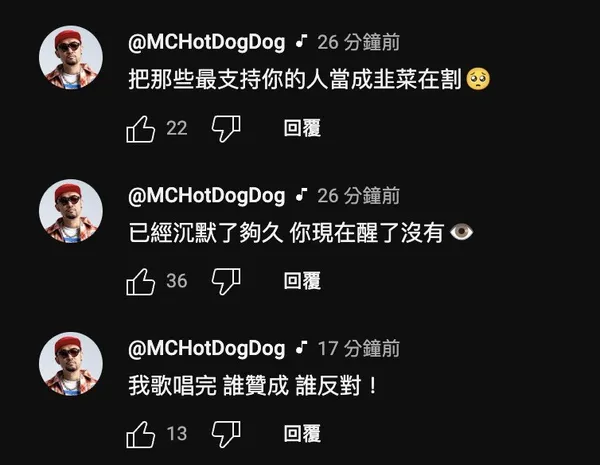Dislike the comment 我歌唱完 誰贊成

[x=226, y=434]
